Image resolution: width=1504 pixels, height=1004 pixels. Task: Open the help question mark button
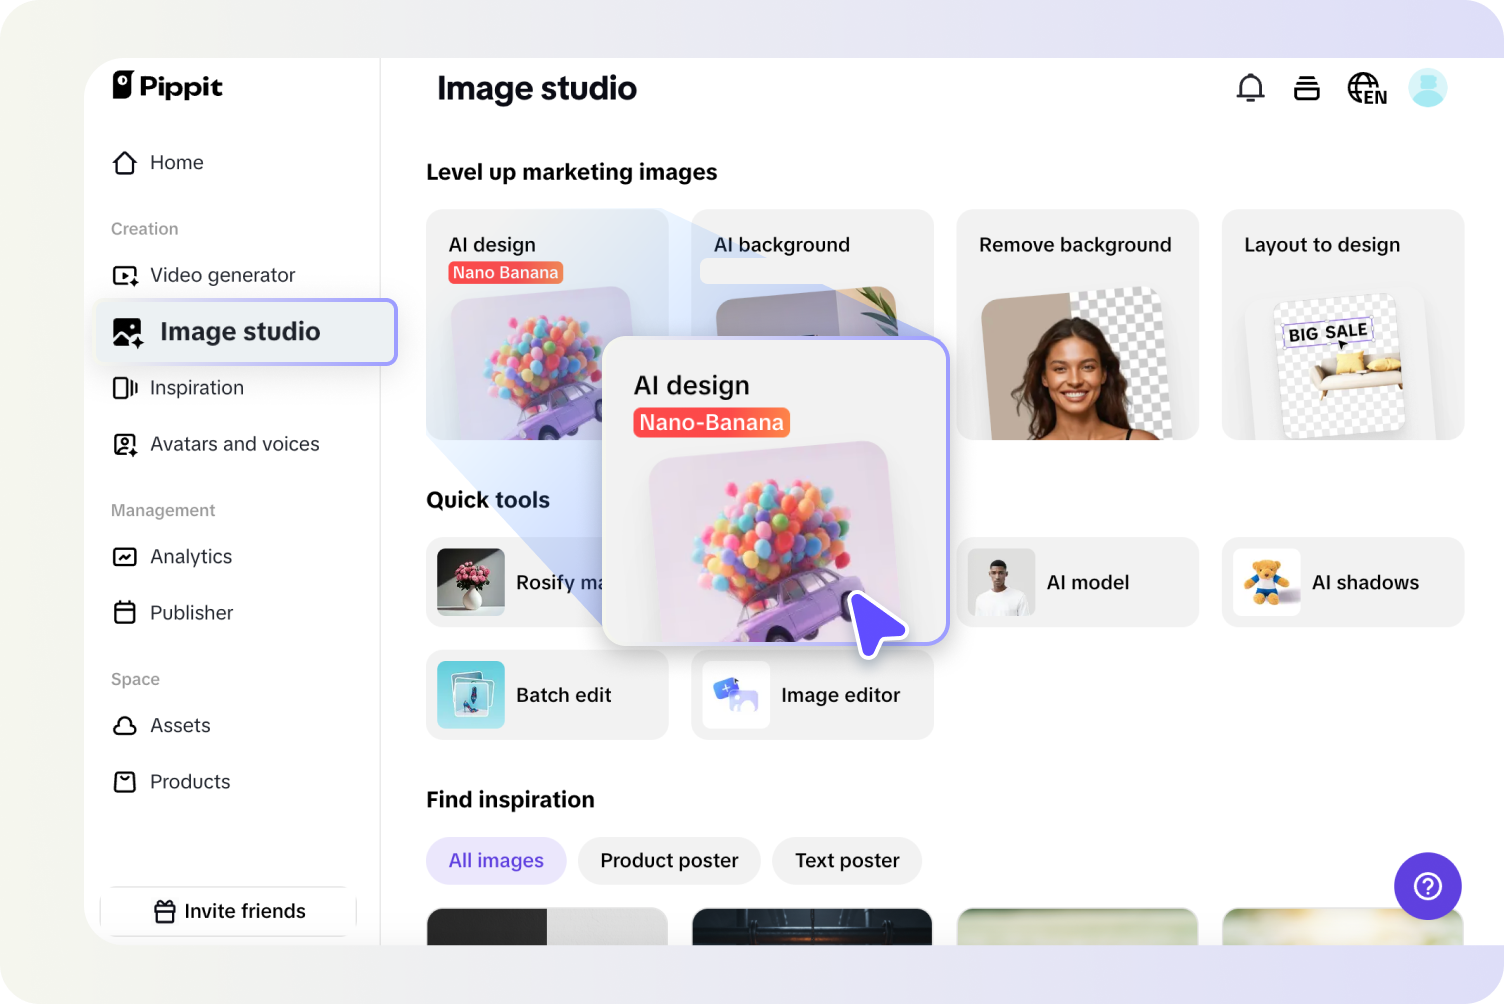(x=1427, y=886)
